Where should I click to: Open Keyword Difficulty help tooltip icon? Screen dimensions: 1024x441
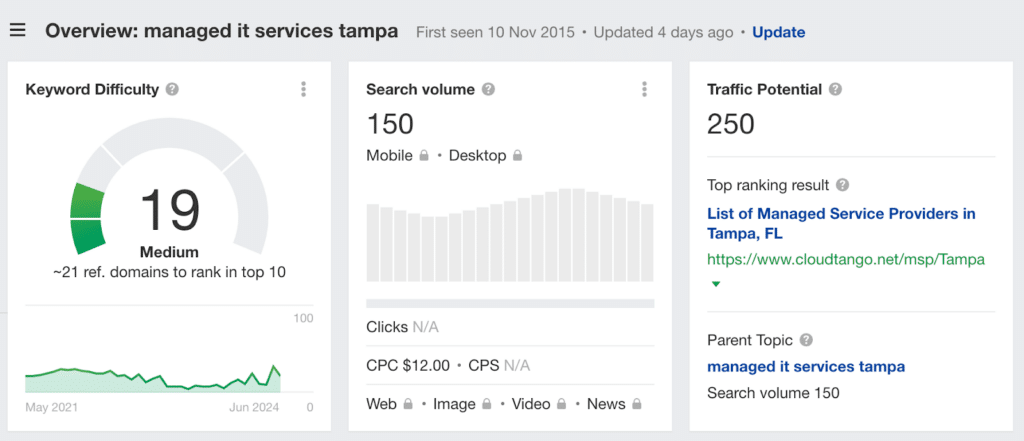point(172,90)
